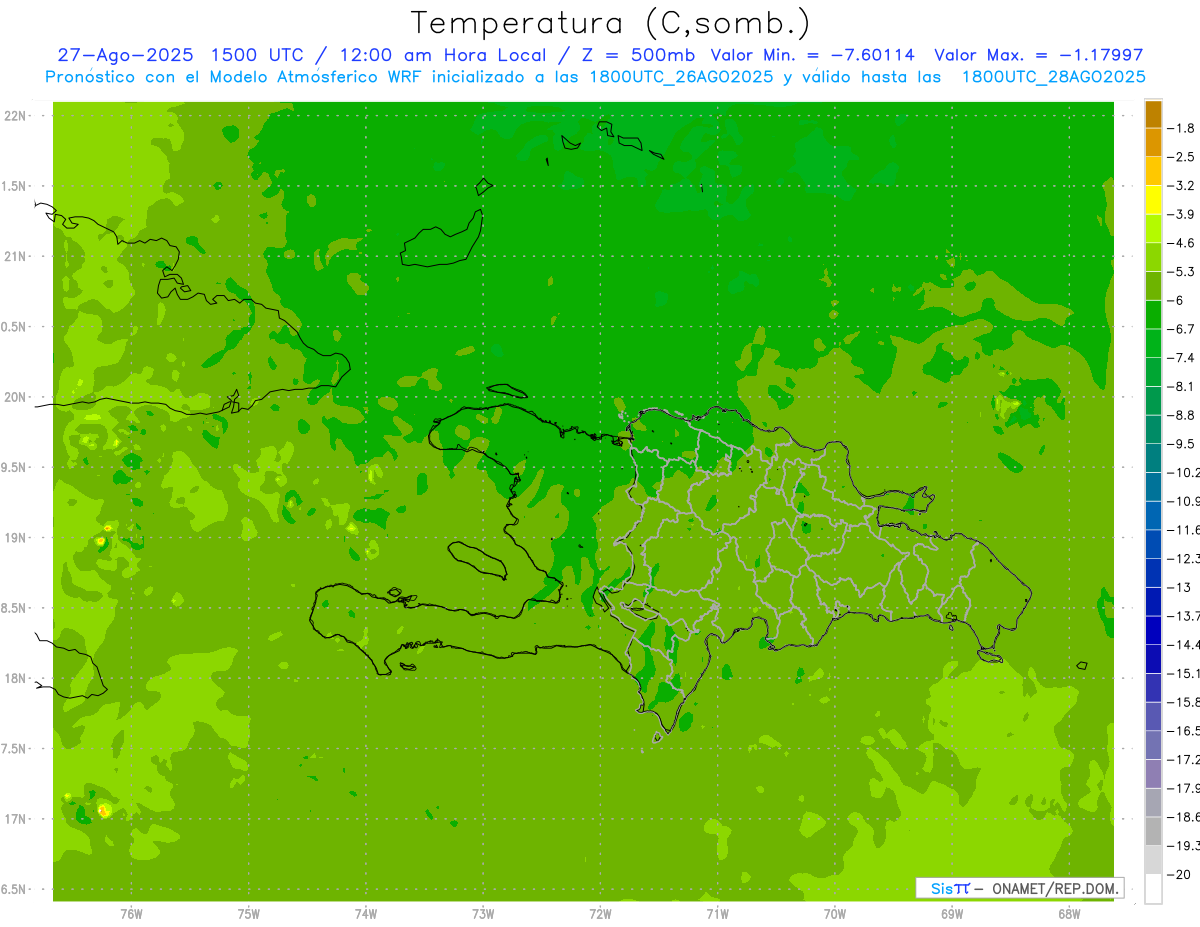Screen dimensions: 1200x927
Task: Click the dark orange swatch above -1.8
Action: click(1153, 115)
